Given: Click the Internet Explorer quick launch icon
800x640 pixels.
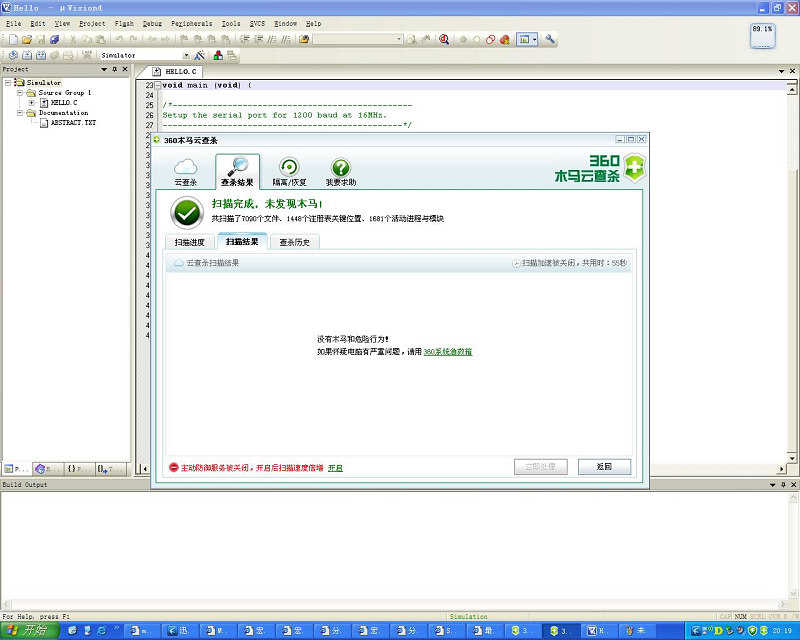Looking at the screenshot, I should coord(102,631).
